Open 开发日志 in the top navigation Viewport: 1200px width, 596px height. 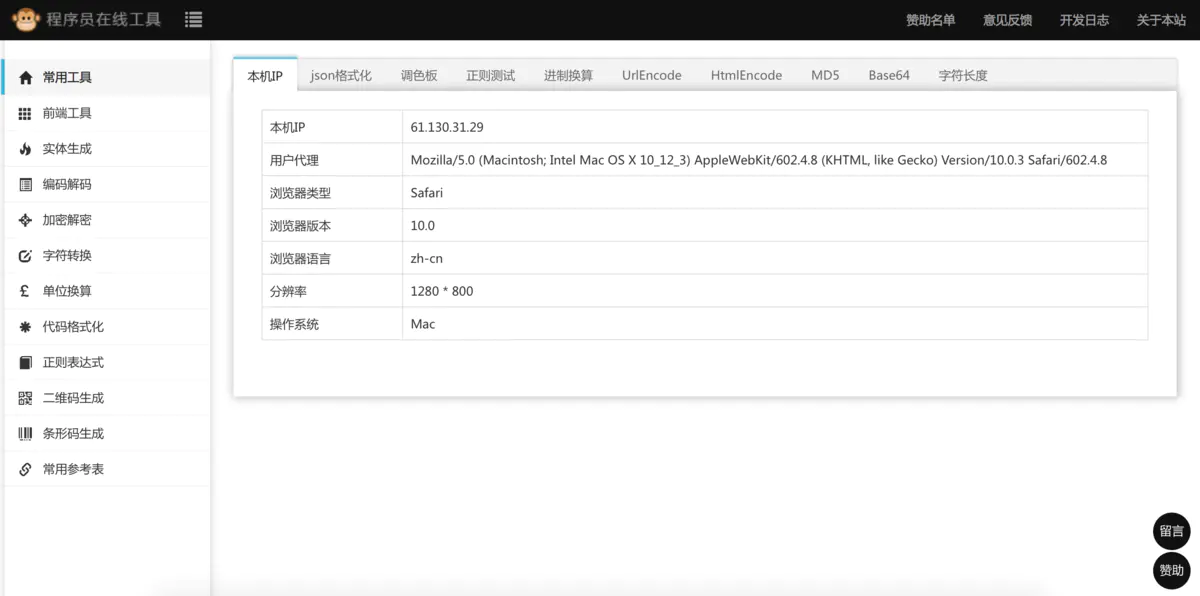coord(1084,20)
